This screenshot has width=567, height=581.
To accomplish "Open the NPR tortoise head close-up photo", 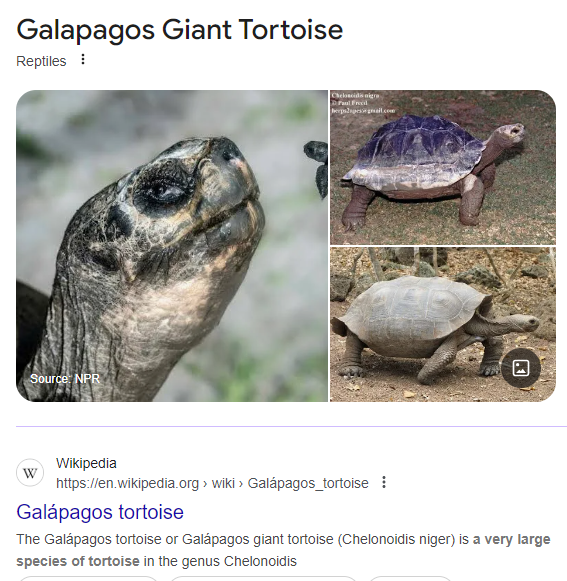I will 172,246.
